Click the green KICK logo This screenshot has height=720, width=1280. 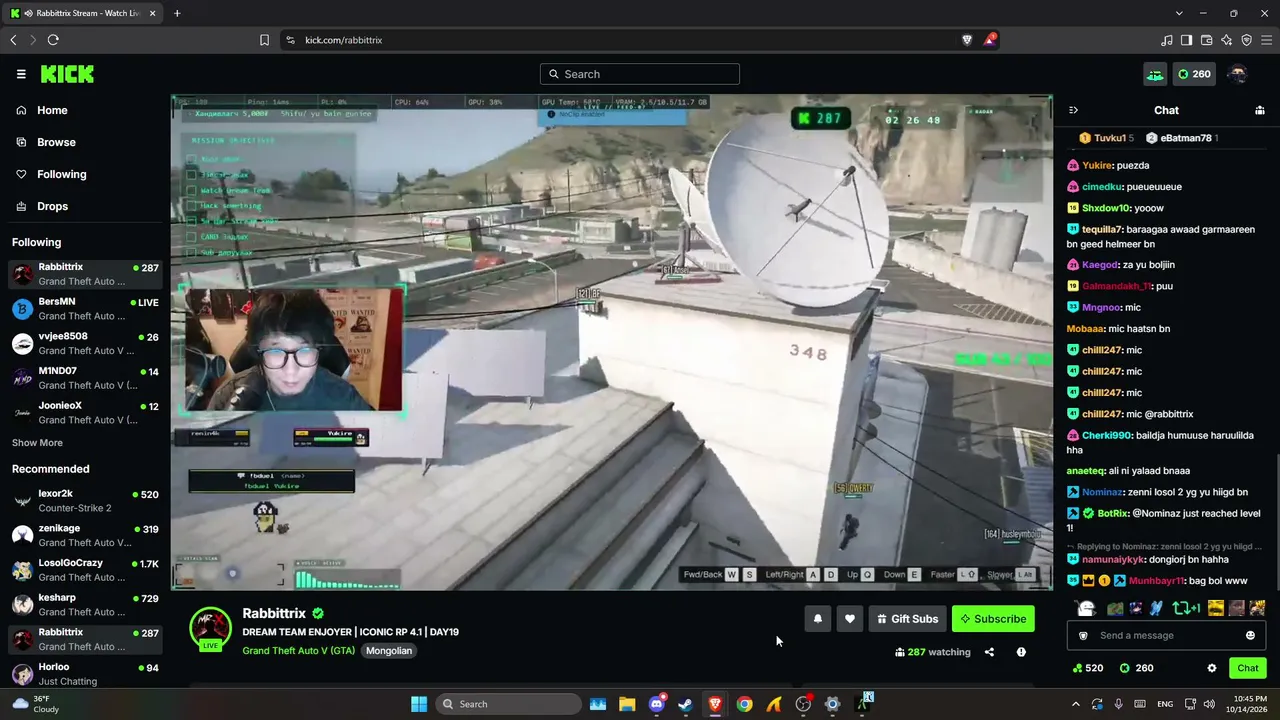67,74
